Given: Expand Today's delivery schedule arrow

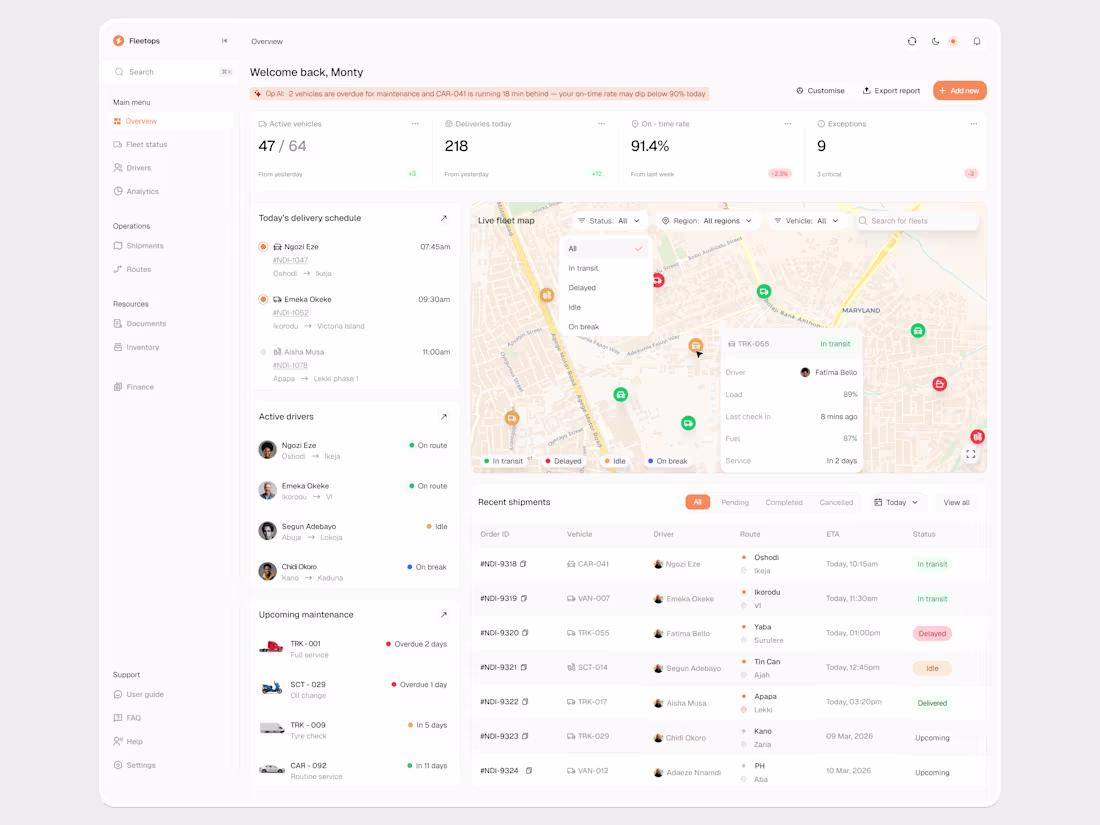Looking at the screenshot, I should [x=444, y=218].
